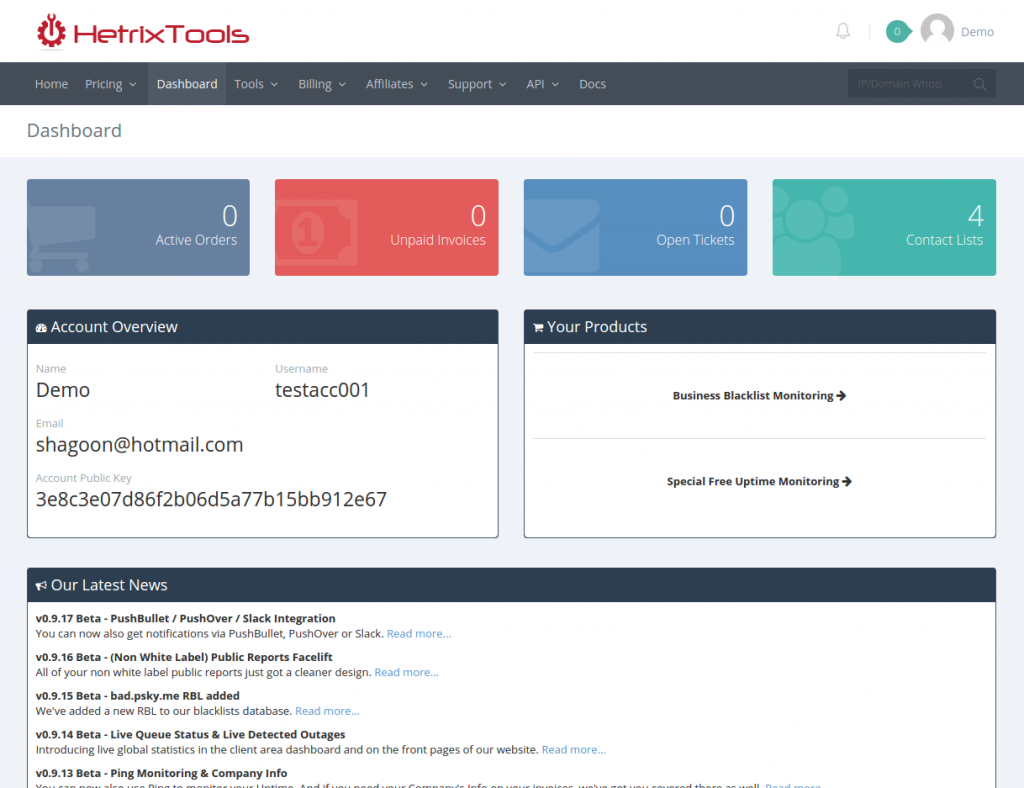Open the bell notification icon
Screen dimensions: 1024x788
coord(842,30)
